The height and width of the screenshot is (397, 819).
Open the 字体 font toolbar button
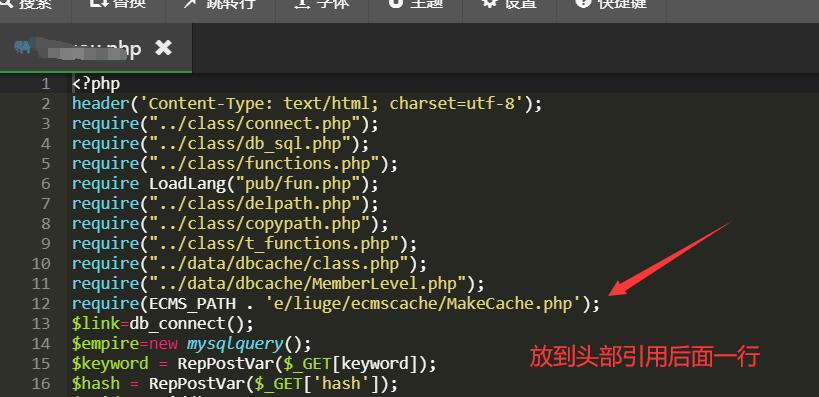coord(322,5)
